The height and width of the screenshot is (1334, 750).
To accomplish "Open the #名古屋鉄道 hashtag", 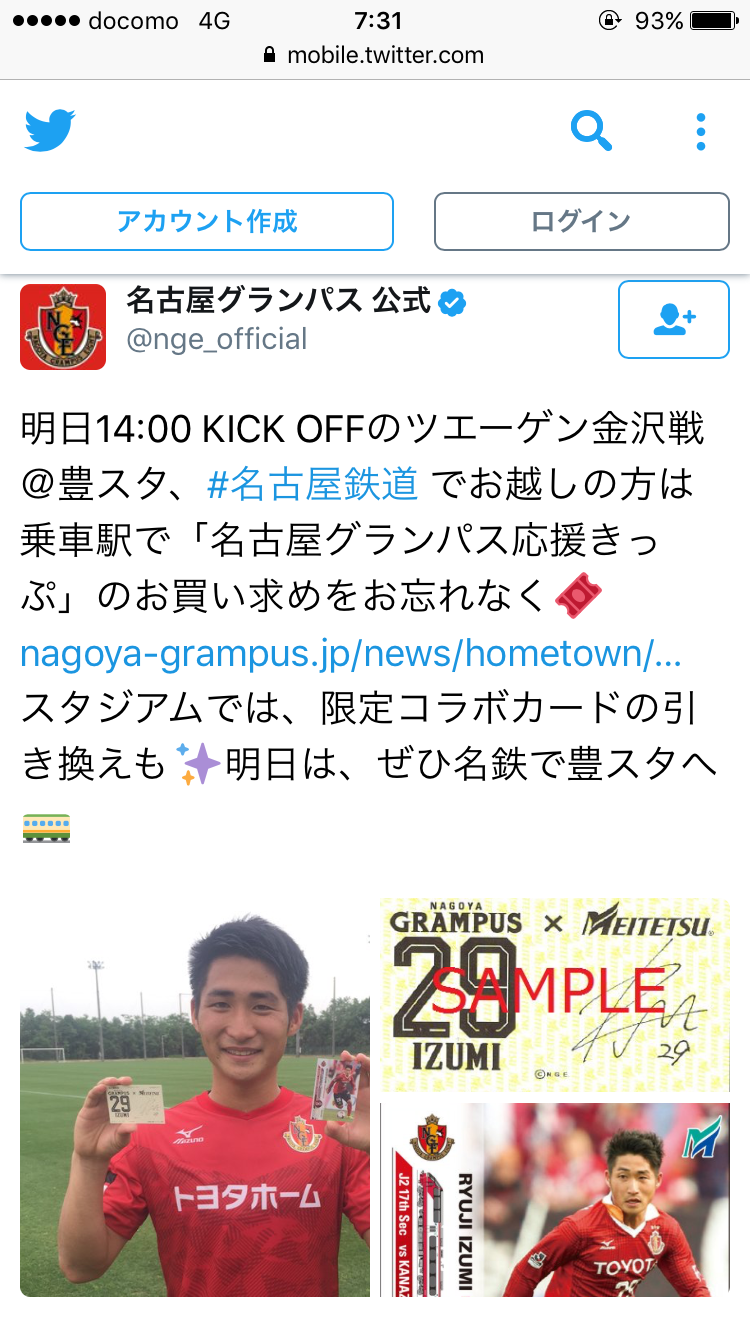I will 312,485.
